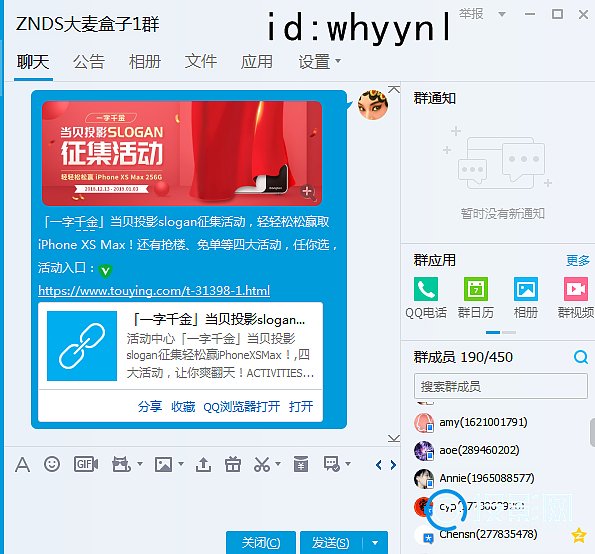This screenshot has width=595, height=554.
Task: Send a picture via image icon
Action: click(163, 464)
